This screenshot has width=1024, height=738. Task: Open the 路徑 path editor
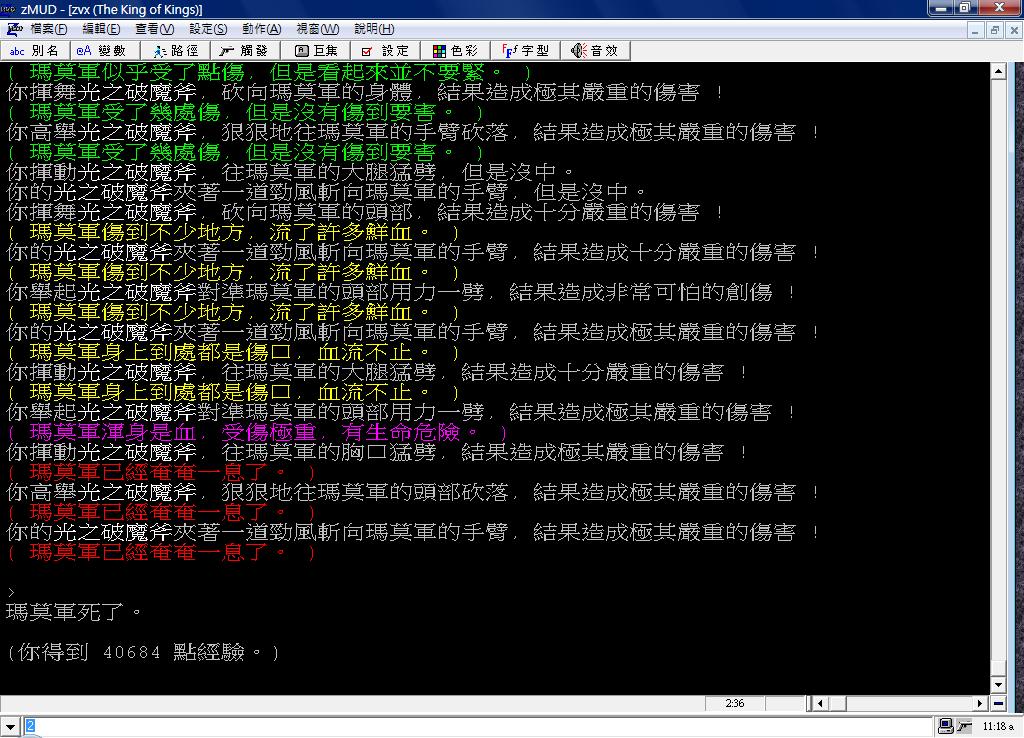click(175, 51)
